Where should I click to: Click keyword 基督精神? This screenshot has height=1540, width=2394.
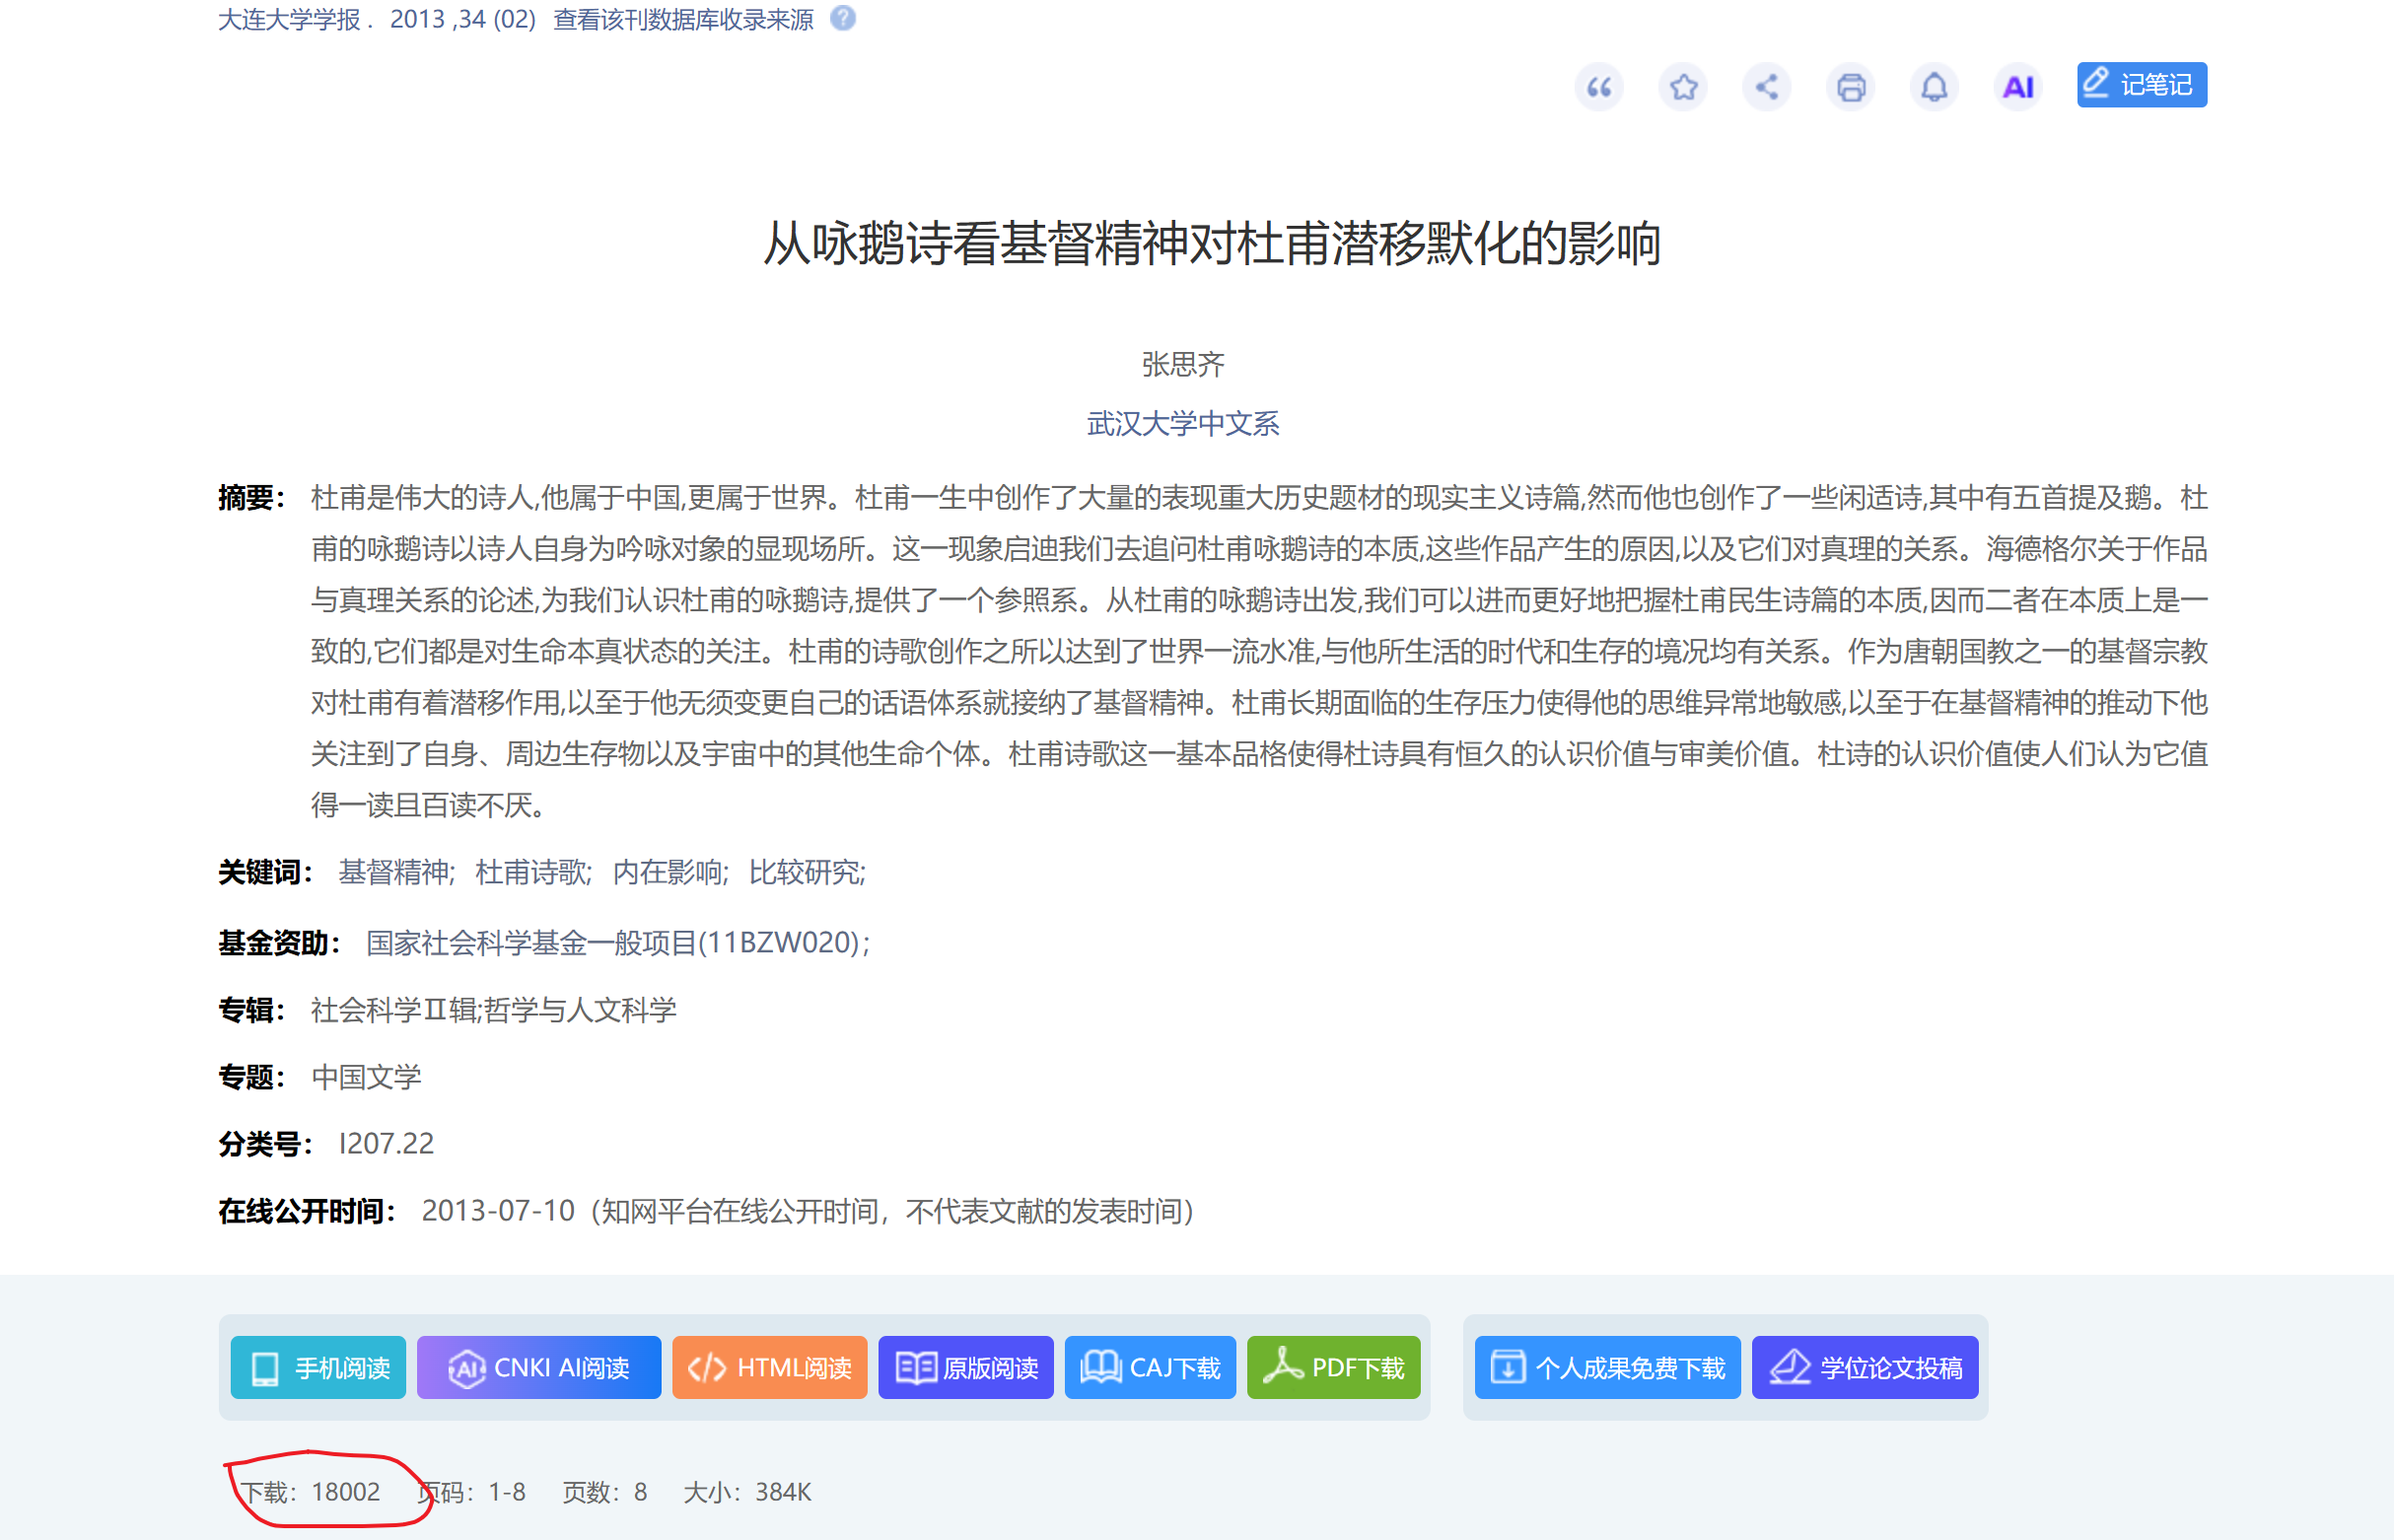pyautogui.click(x=394, y=872)
